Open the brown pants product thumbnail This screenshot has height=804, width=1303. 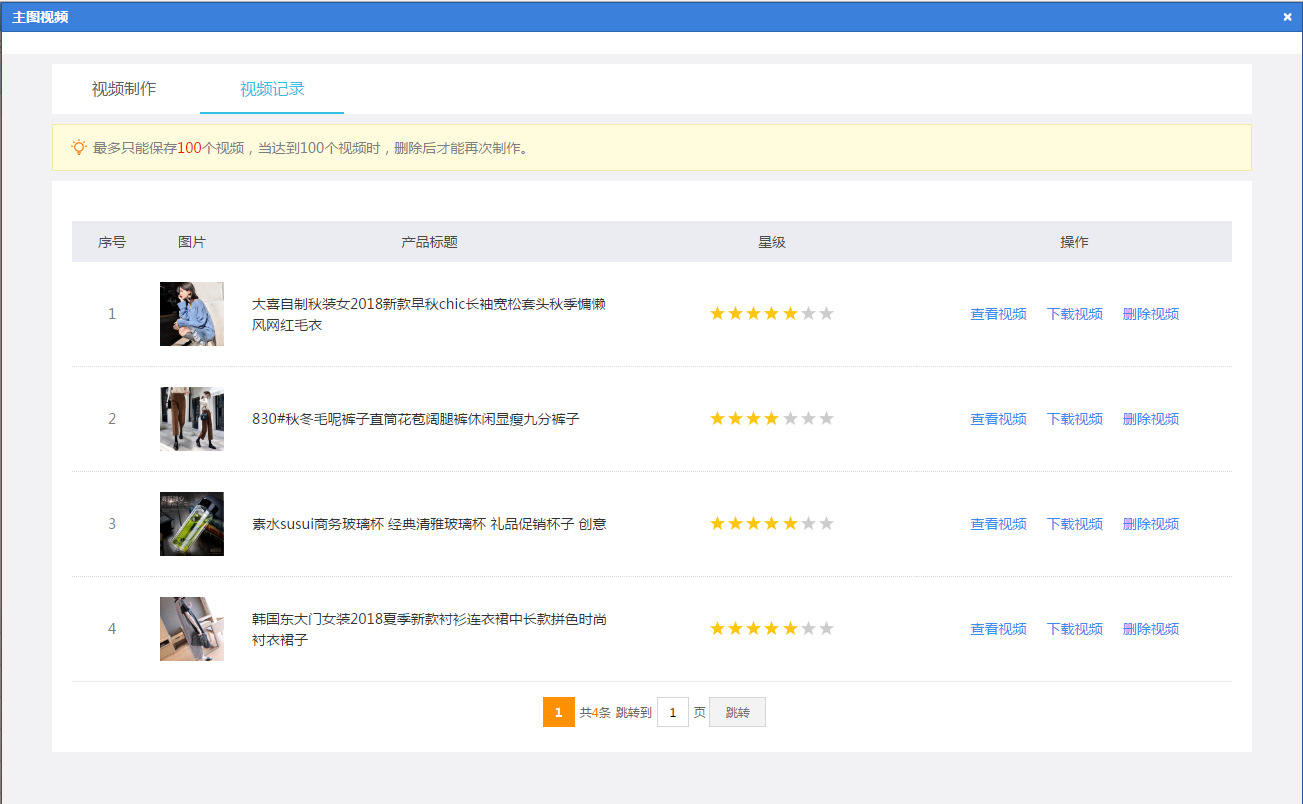[x=192, y=419]
